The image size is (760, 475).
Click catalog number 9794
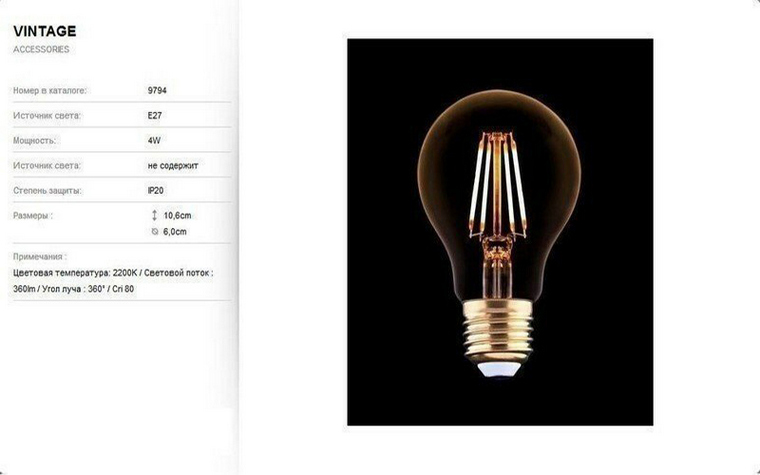pos(157,91)
